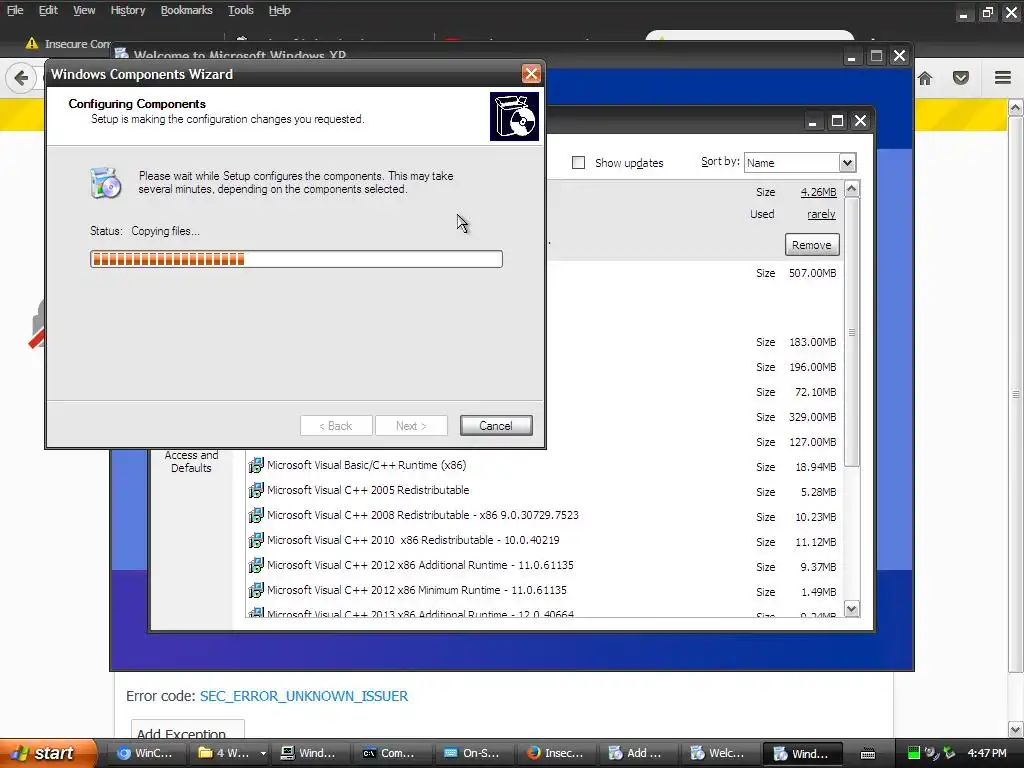Click icon for Visual C++ 2010 x86 Redistributable

click(x=256, y=540)
